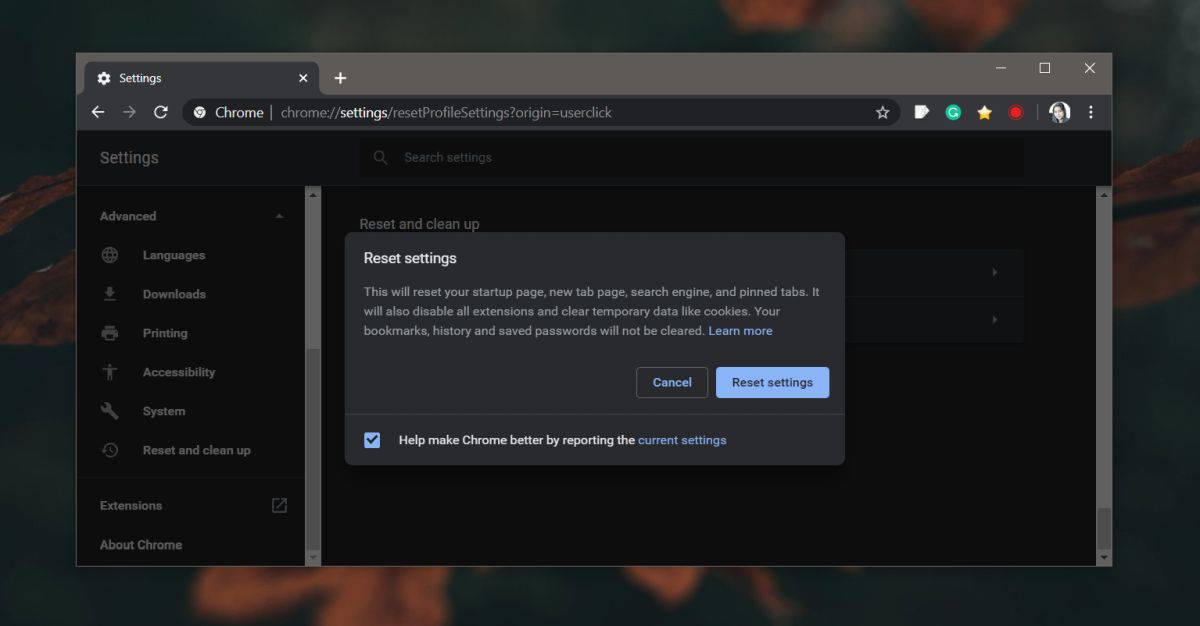Open Chrome's three-dot menu
1200x626 pixels.
[x=1091, y=112]
